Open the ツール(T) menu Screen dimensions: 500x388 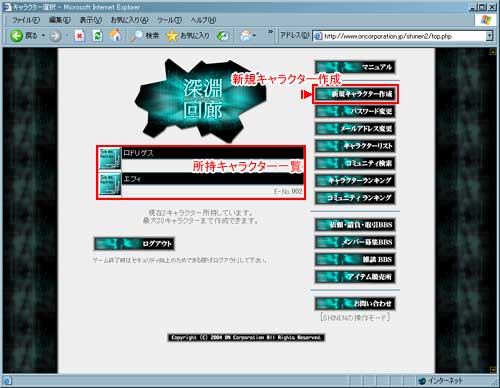[169, 20]
